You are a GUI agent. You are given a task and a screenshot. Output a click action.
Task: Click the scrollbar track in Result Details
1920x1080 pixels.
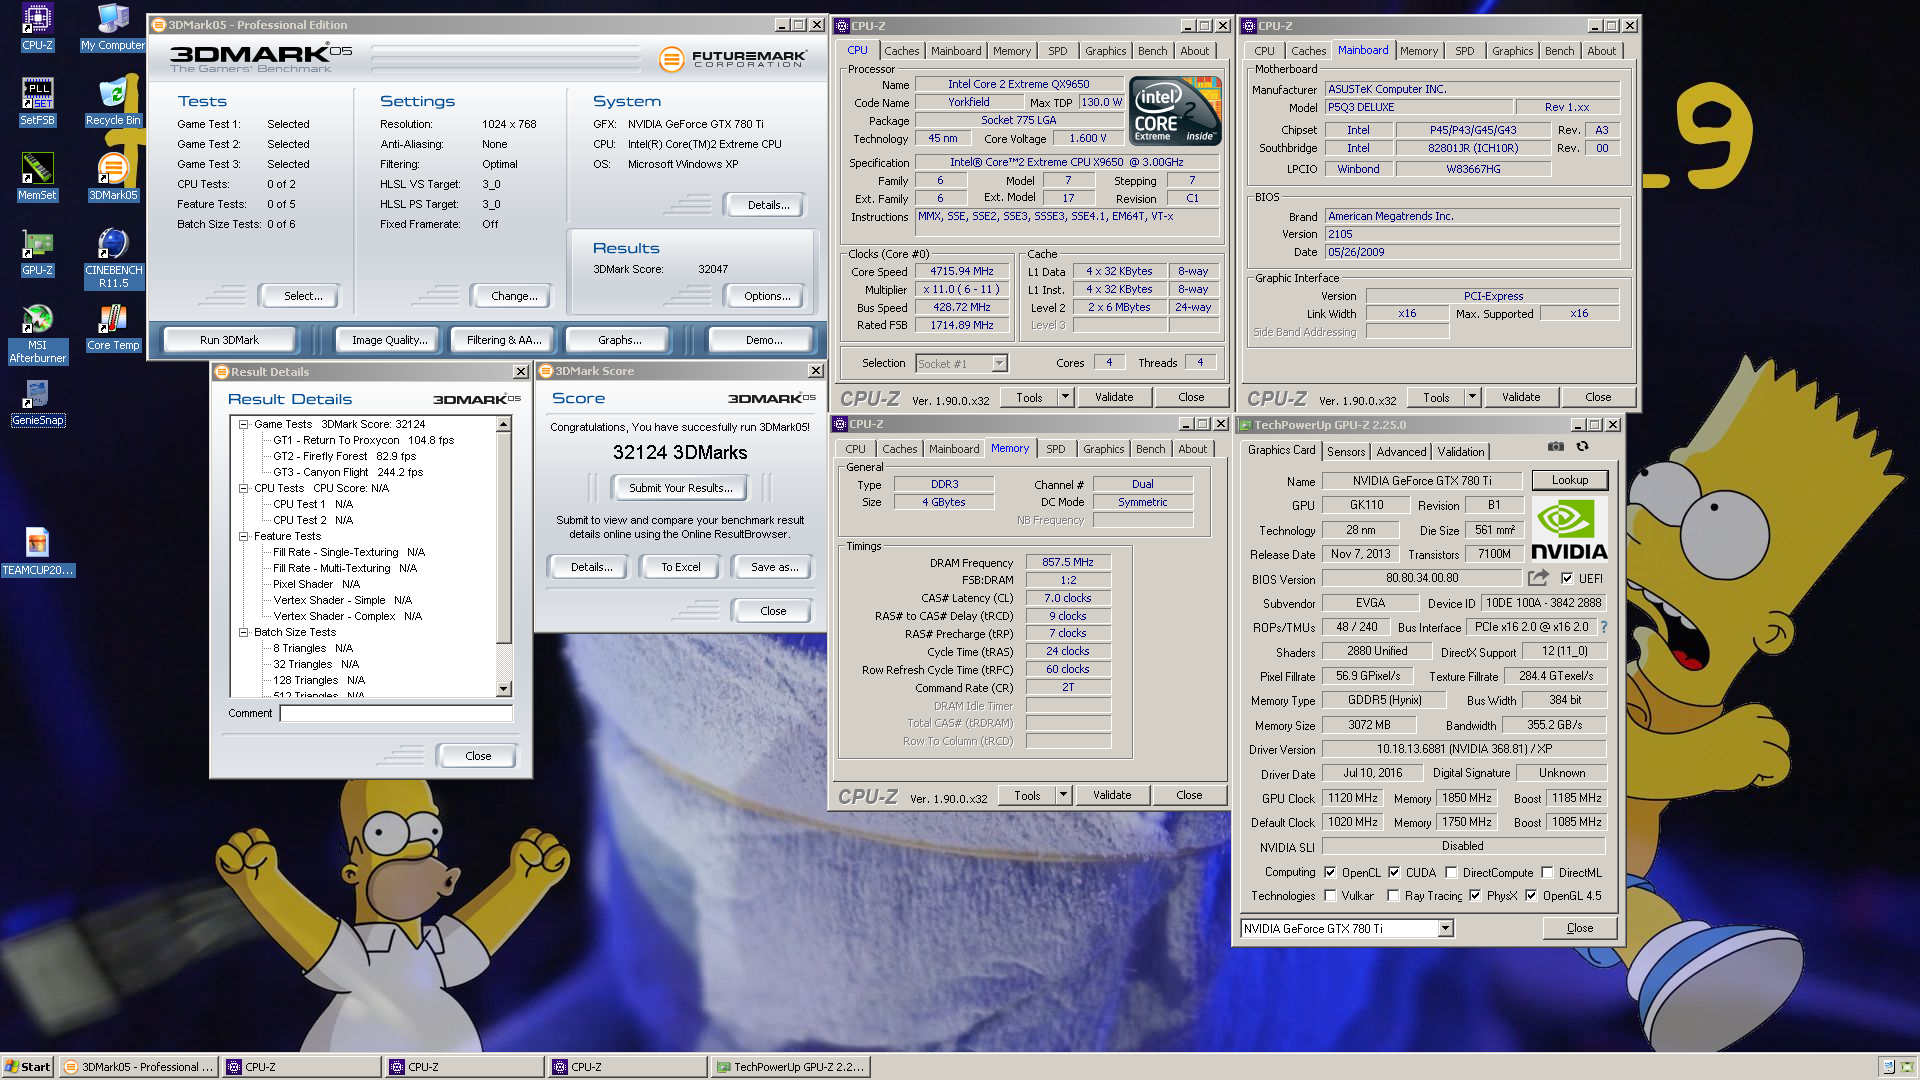click(x=504, y=663)
